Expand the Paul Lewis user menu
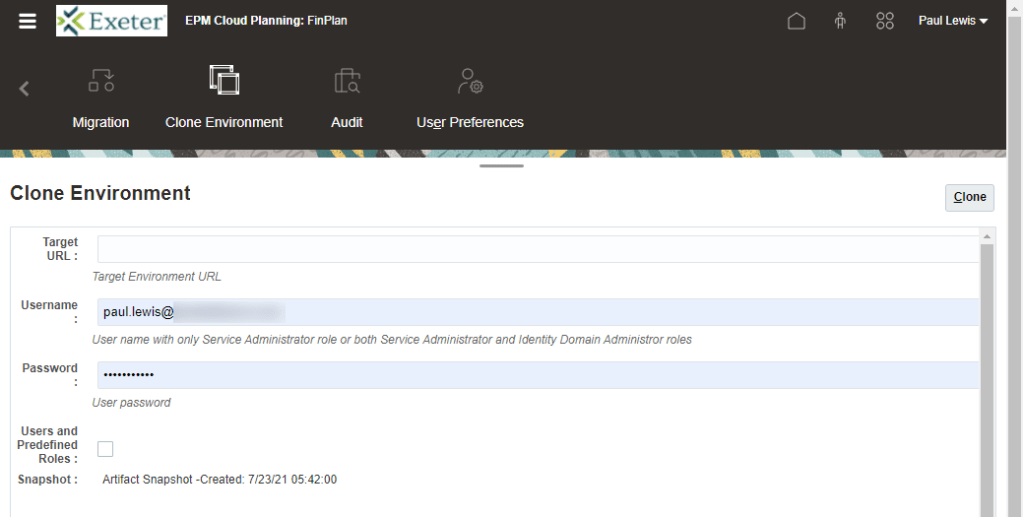1023x517 pixels. [x=953, y=21]
